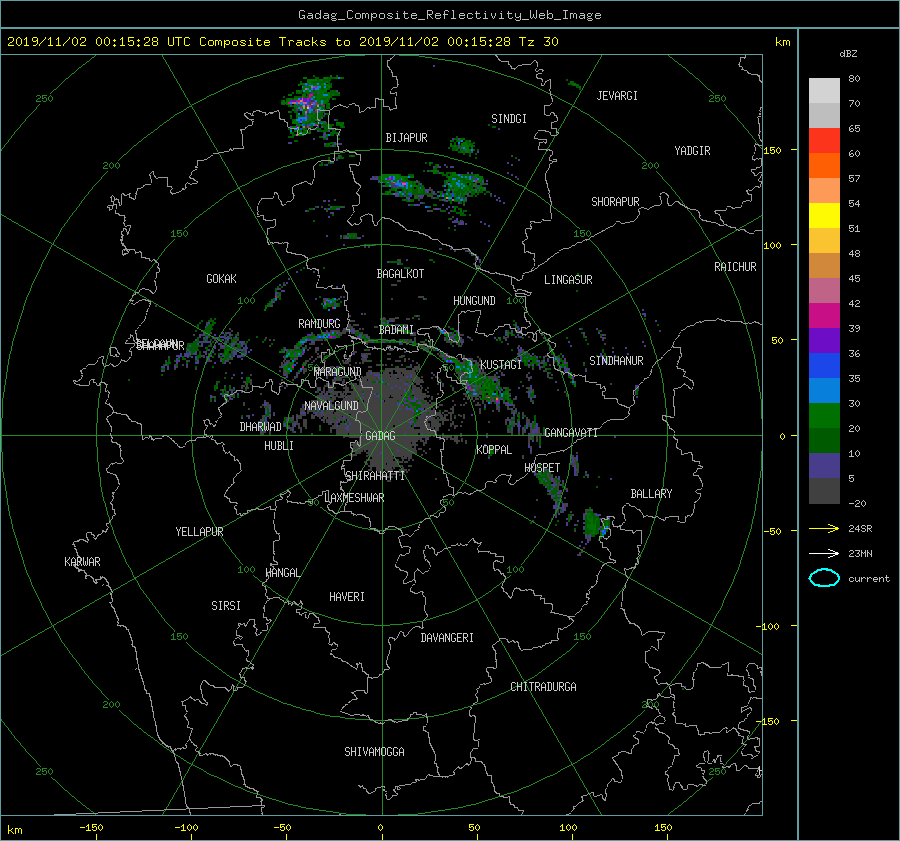900x841 pixels.
Task: Click the KOPPAL city label
Action: tap(494, 450)
